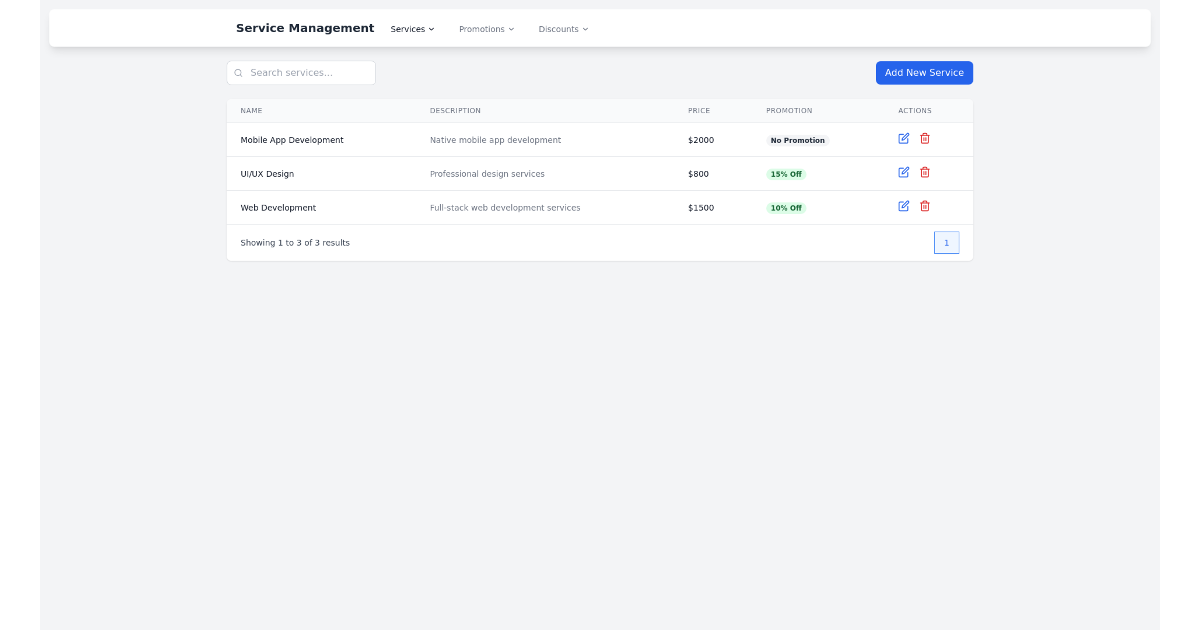This screenshot has width=1200, height=630.
Task: Select the NAME column header
Action: (251, 110)
